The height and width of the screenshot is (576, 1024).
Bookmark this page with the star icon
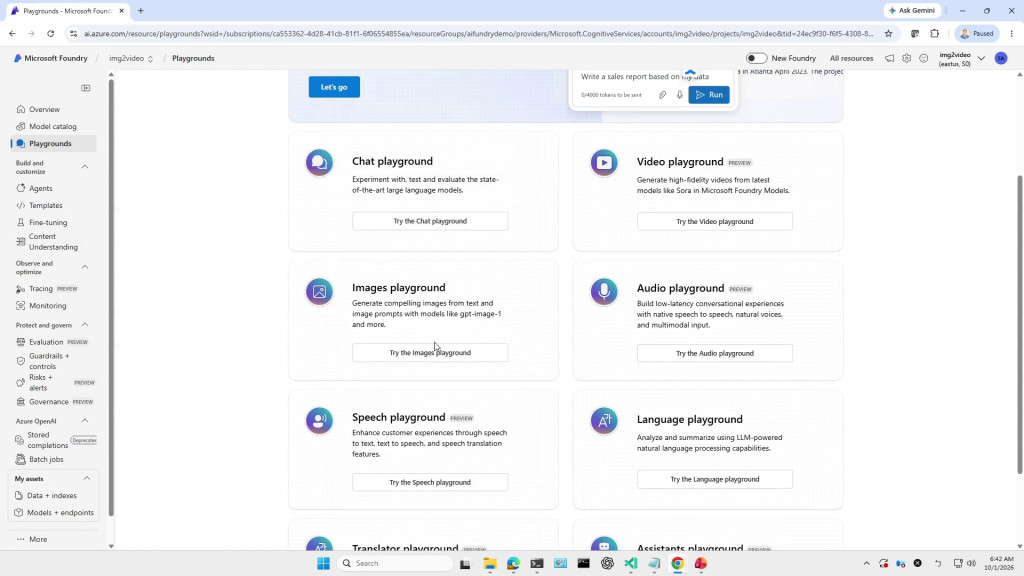pyautogui.click(x=888, y=33)
